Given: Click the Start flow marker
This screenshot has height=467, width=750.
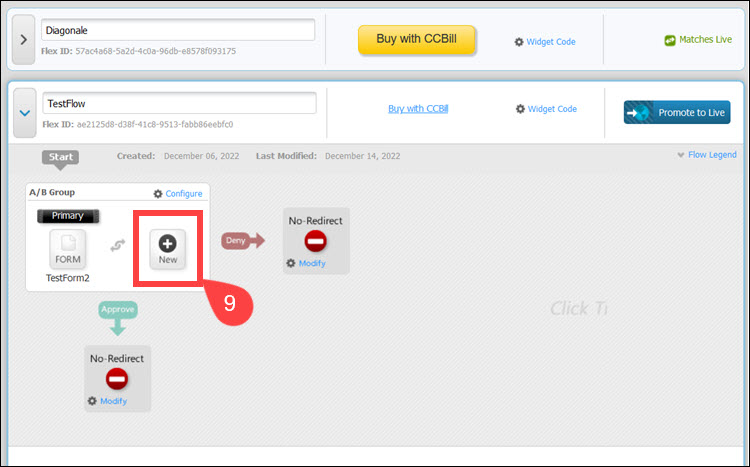Looking at the screenshot, I should tap(61, 159).
